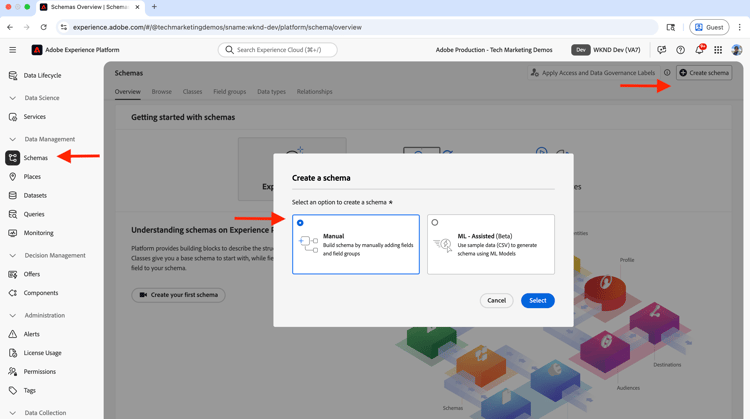Select the ML-Assisted radio button

click(434, 222)
